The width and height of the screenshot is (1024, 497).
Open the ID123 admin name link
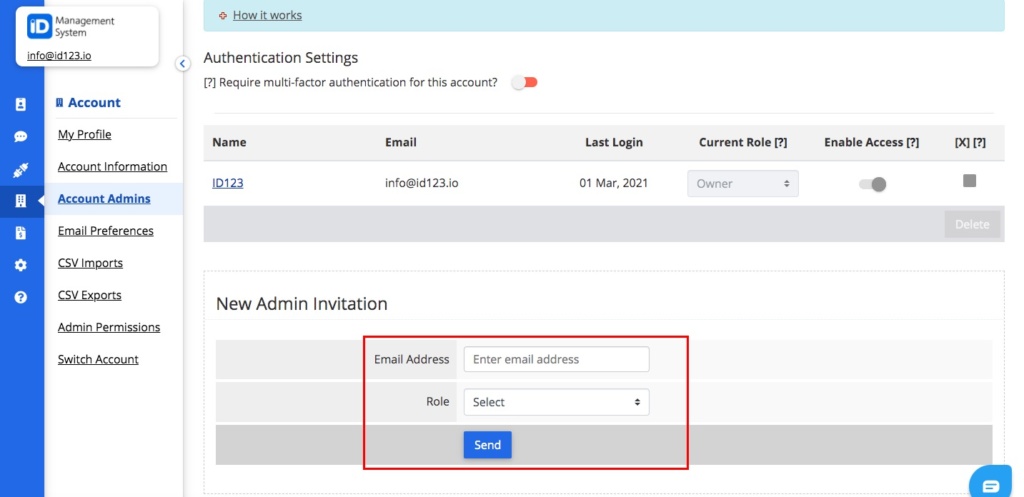[227, 183]
